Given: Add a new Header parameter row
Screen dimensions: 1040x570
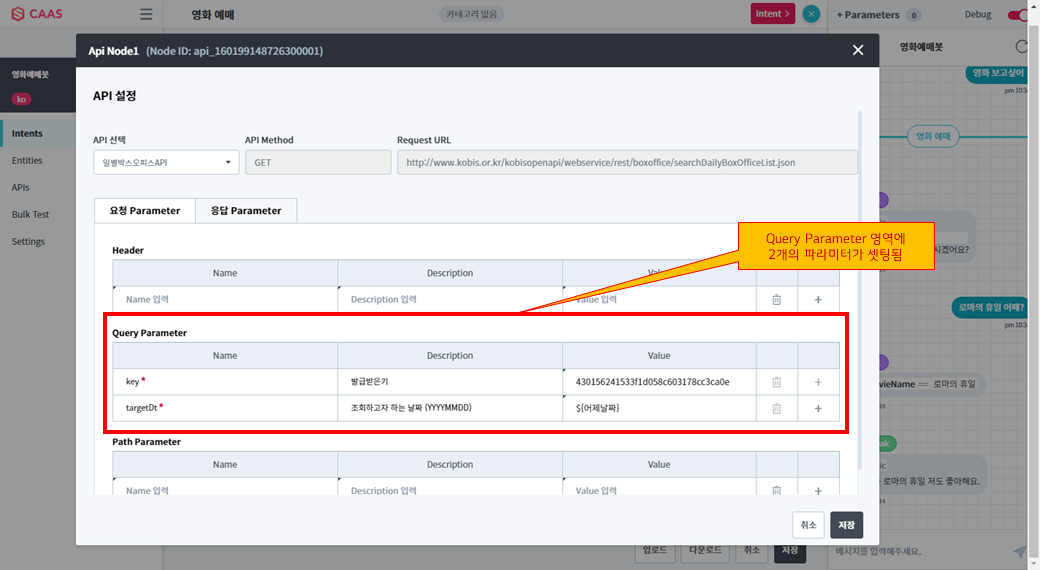Looking at the screenshot, I should tap(818, 299).
